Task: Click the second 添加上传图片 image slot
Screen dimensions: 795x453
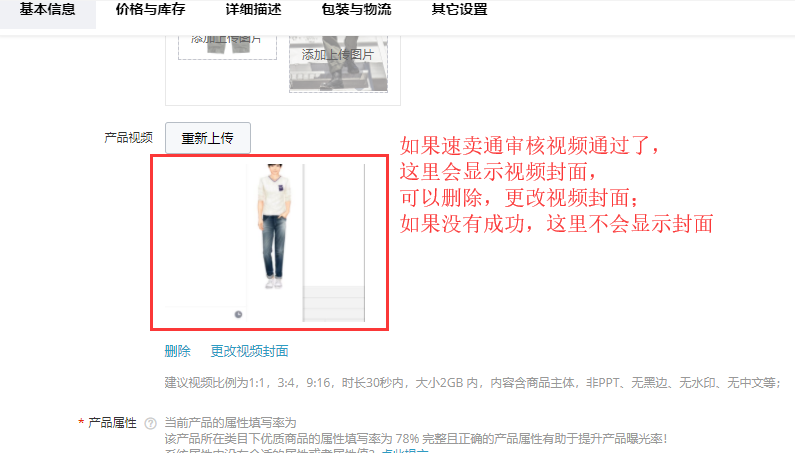Action: coord(338,63)
